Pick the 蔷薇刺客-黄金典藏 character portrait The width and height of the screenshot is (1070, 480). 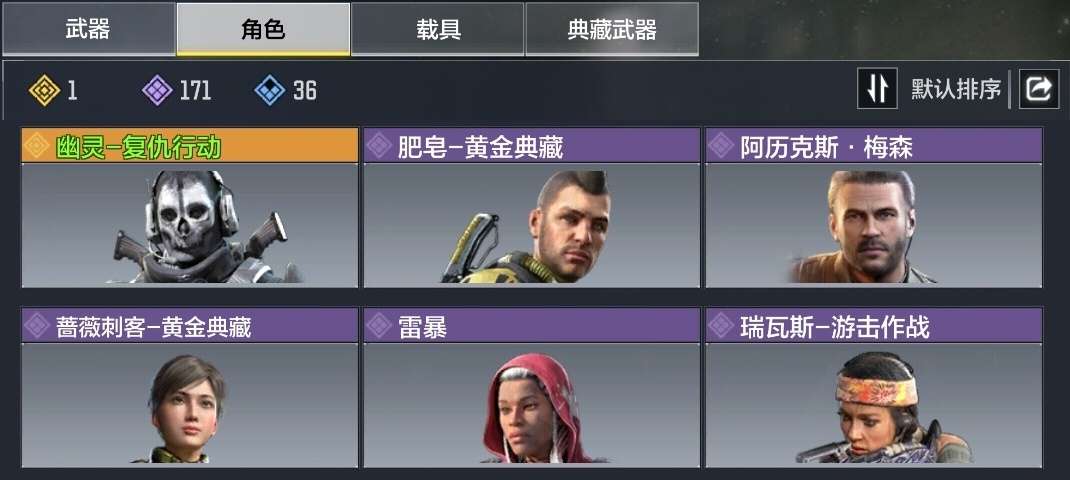(190, 405)
